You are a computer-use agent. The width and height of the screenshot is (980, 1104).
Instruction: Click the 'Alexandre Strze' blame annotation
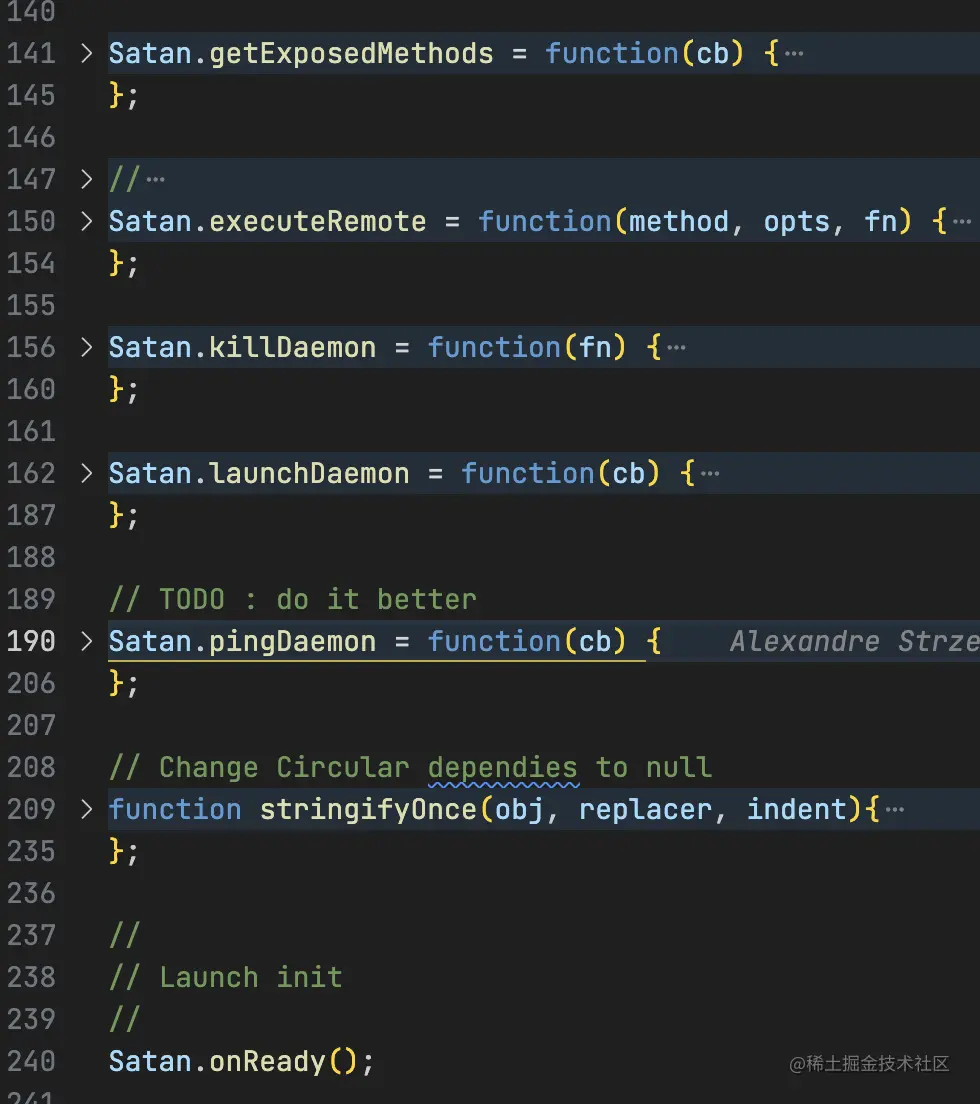tap(855, 641)
